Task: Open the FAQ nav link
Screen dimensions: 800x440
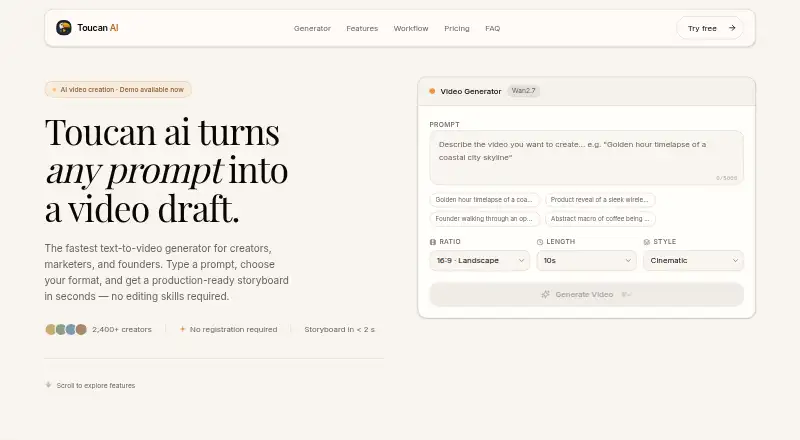Action: 492,29
